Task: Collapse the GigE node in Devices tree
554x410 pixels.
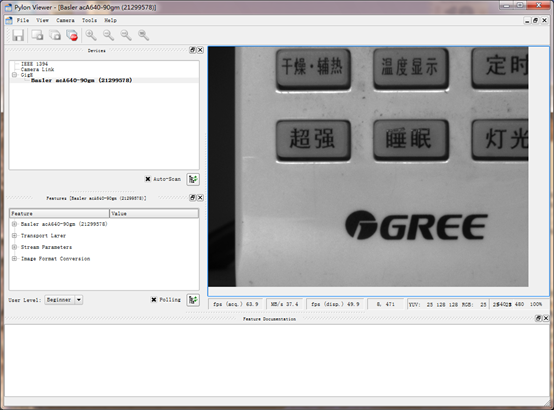Action: click(x=14, y=75)
